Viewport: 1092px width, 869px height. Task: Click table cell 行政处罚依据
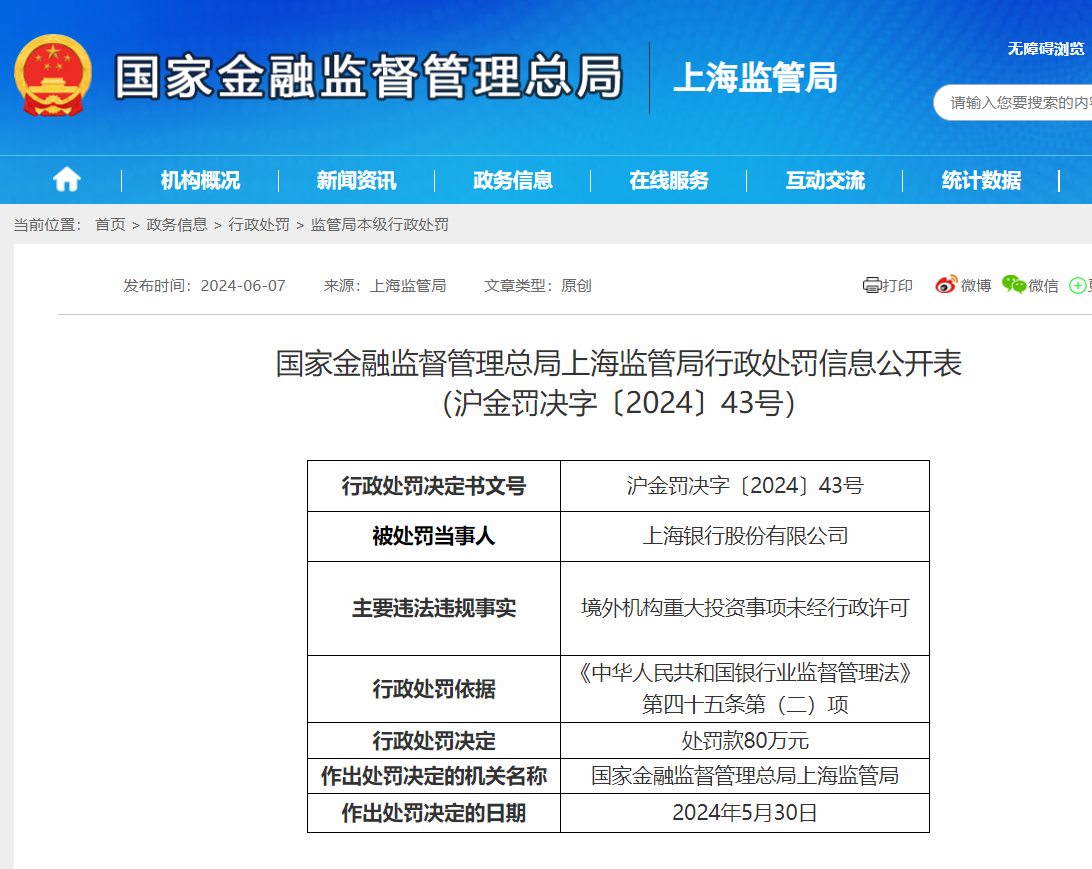pyautogui.click(x=434, y=689)
